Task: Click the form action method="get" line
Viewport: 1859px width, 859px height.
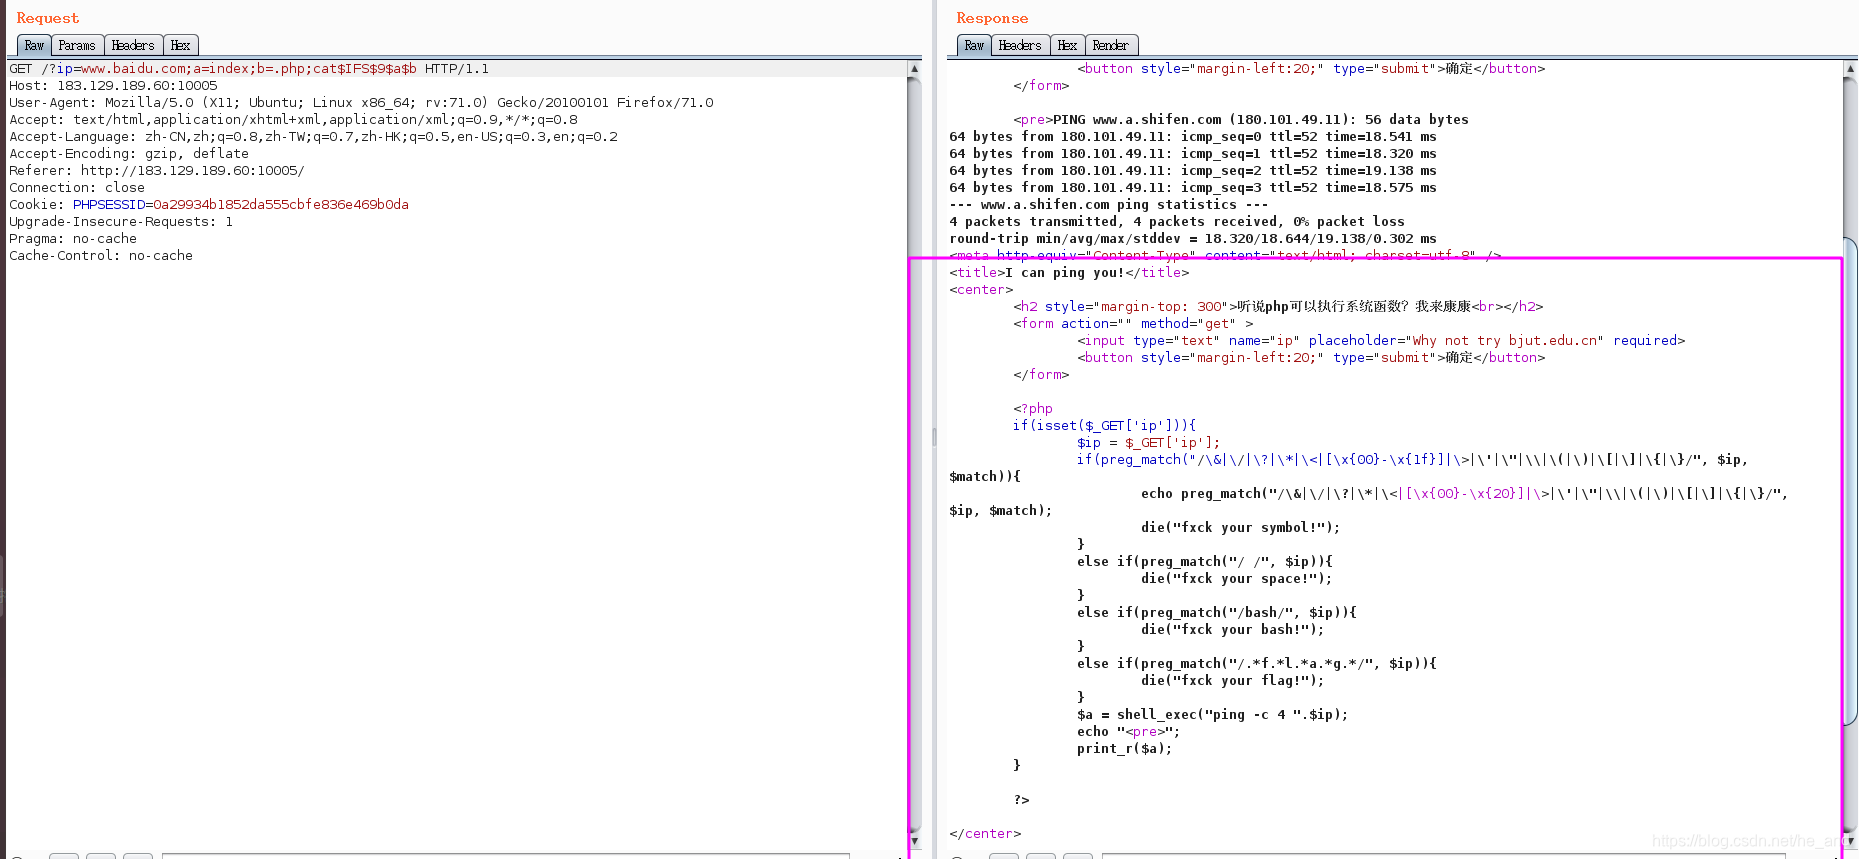Action: [x=1133, y=324]
